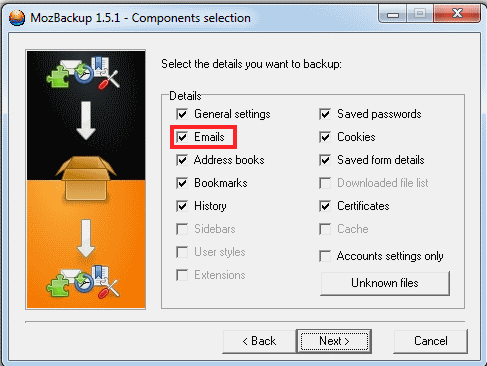
Task: Go to the Next step
Action: [334, 341]
